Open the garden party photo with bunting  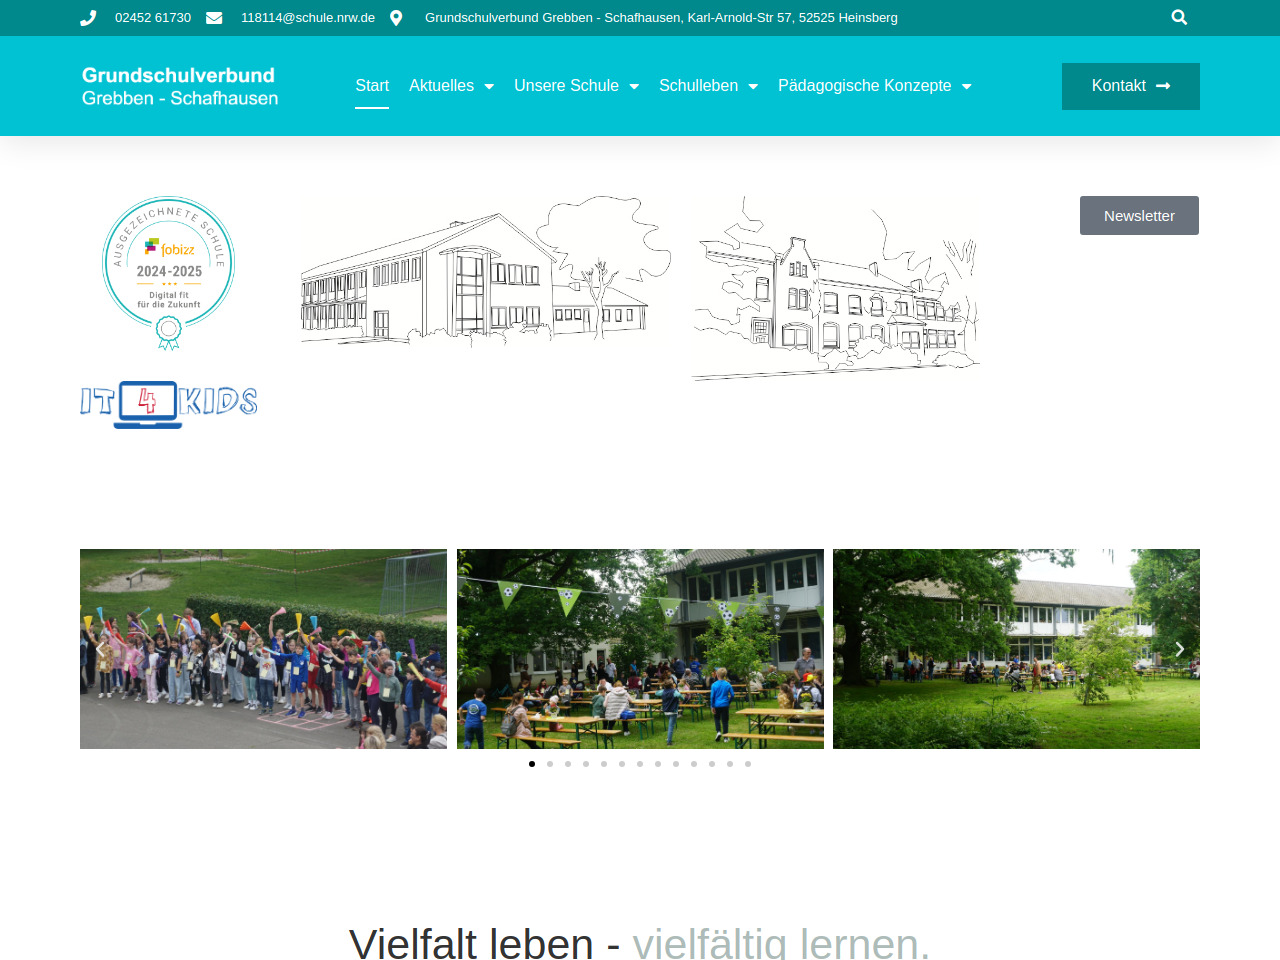(x=640, y=649)
